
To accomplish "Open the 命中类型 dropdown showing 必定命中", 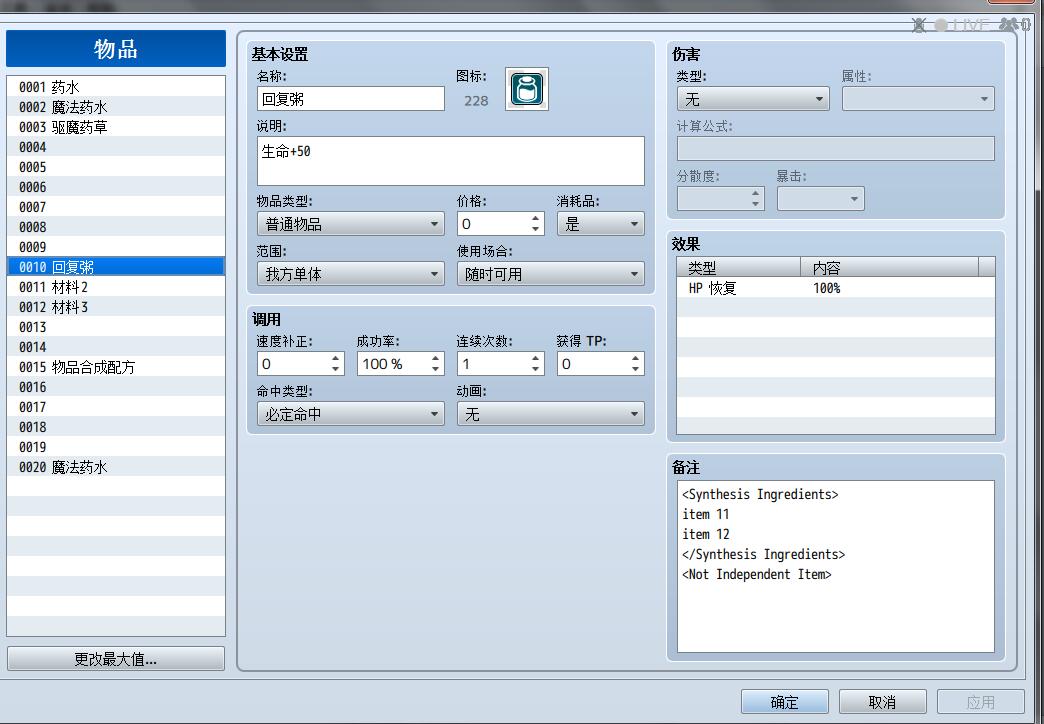I will point(350,414).
